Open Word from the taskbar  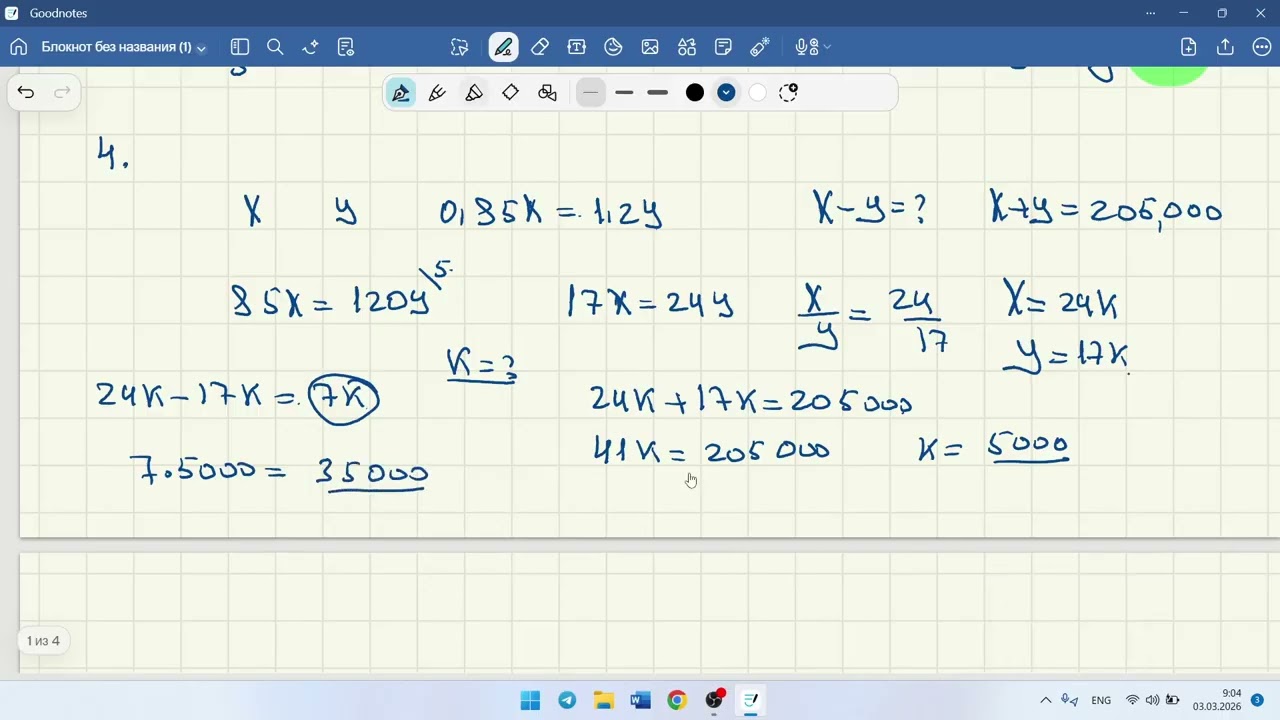pos(641,700)
